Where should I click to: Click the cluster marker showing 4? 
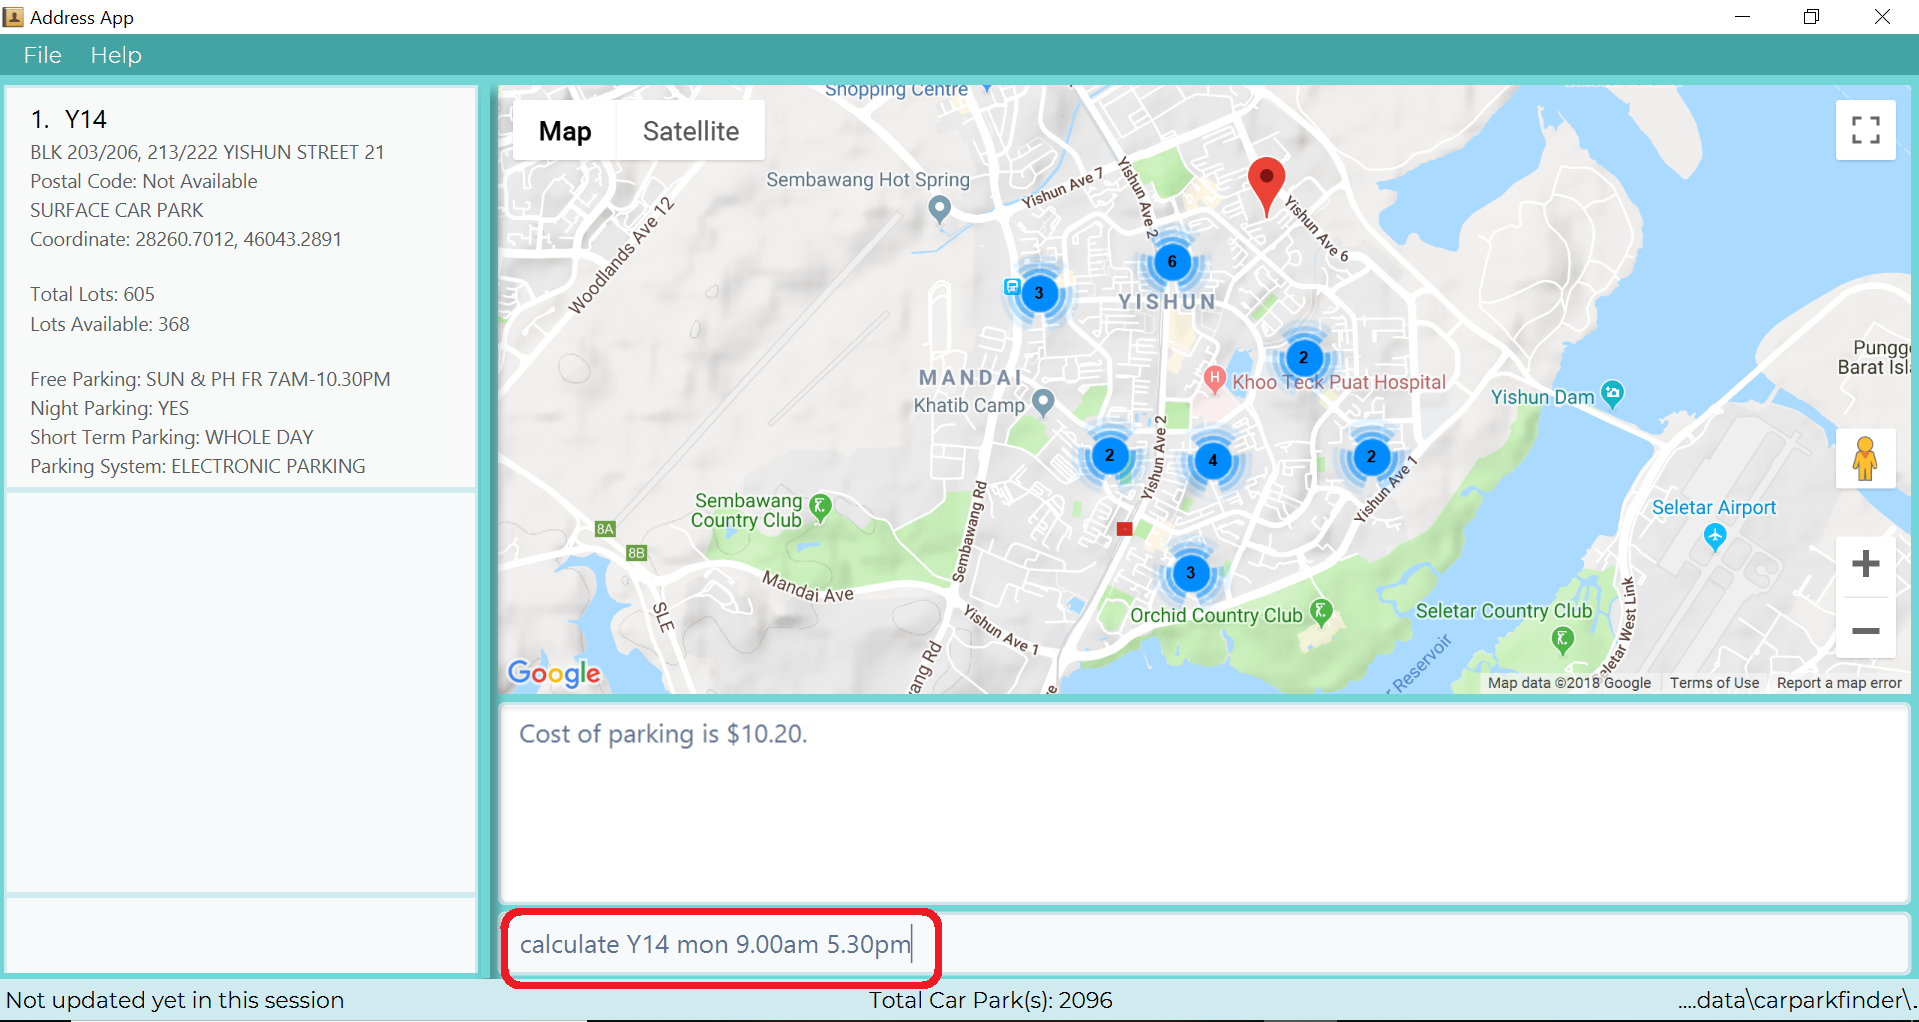click(x=1213, y=461)
